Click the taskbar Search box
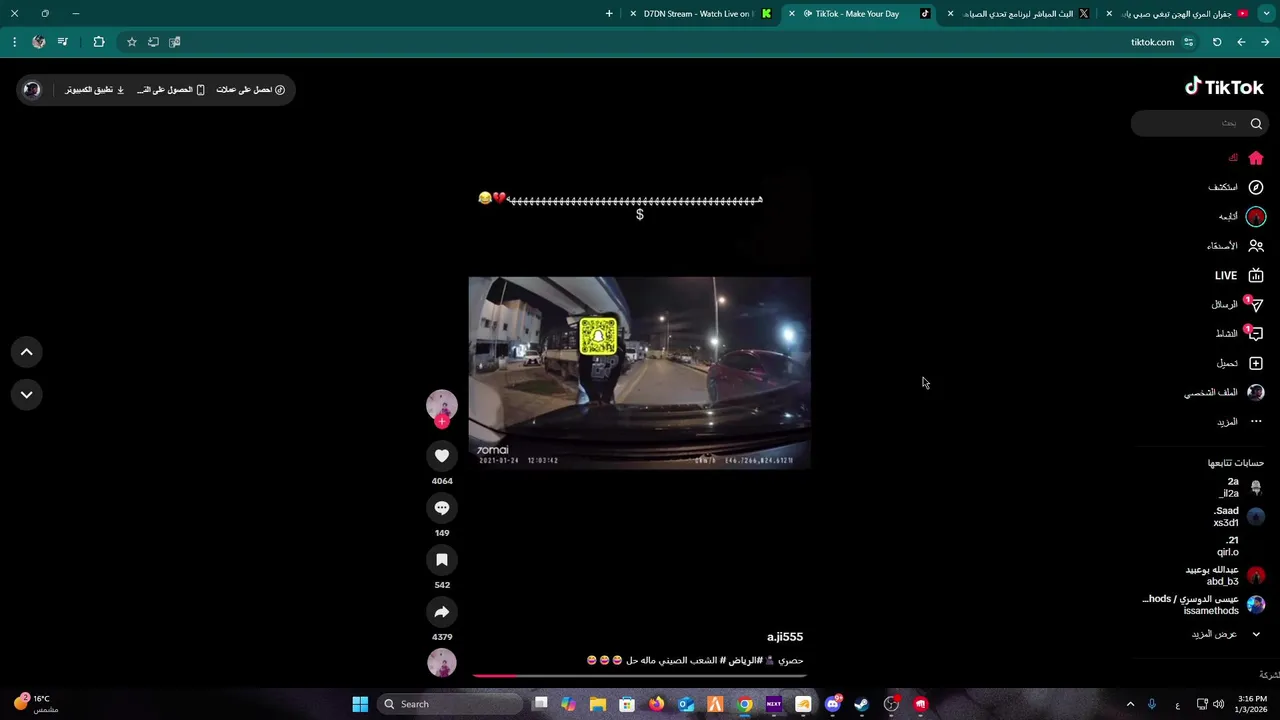 [450, 704]
